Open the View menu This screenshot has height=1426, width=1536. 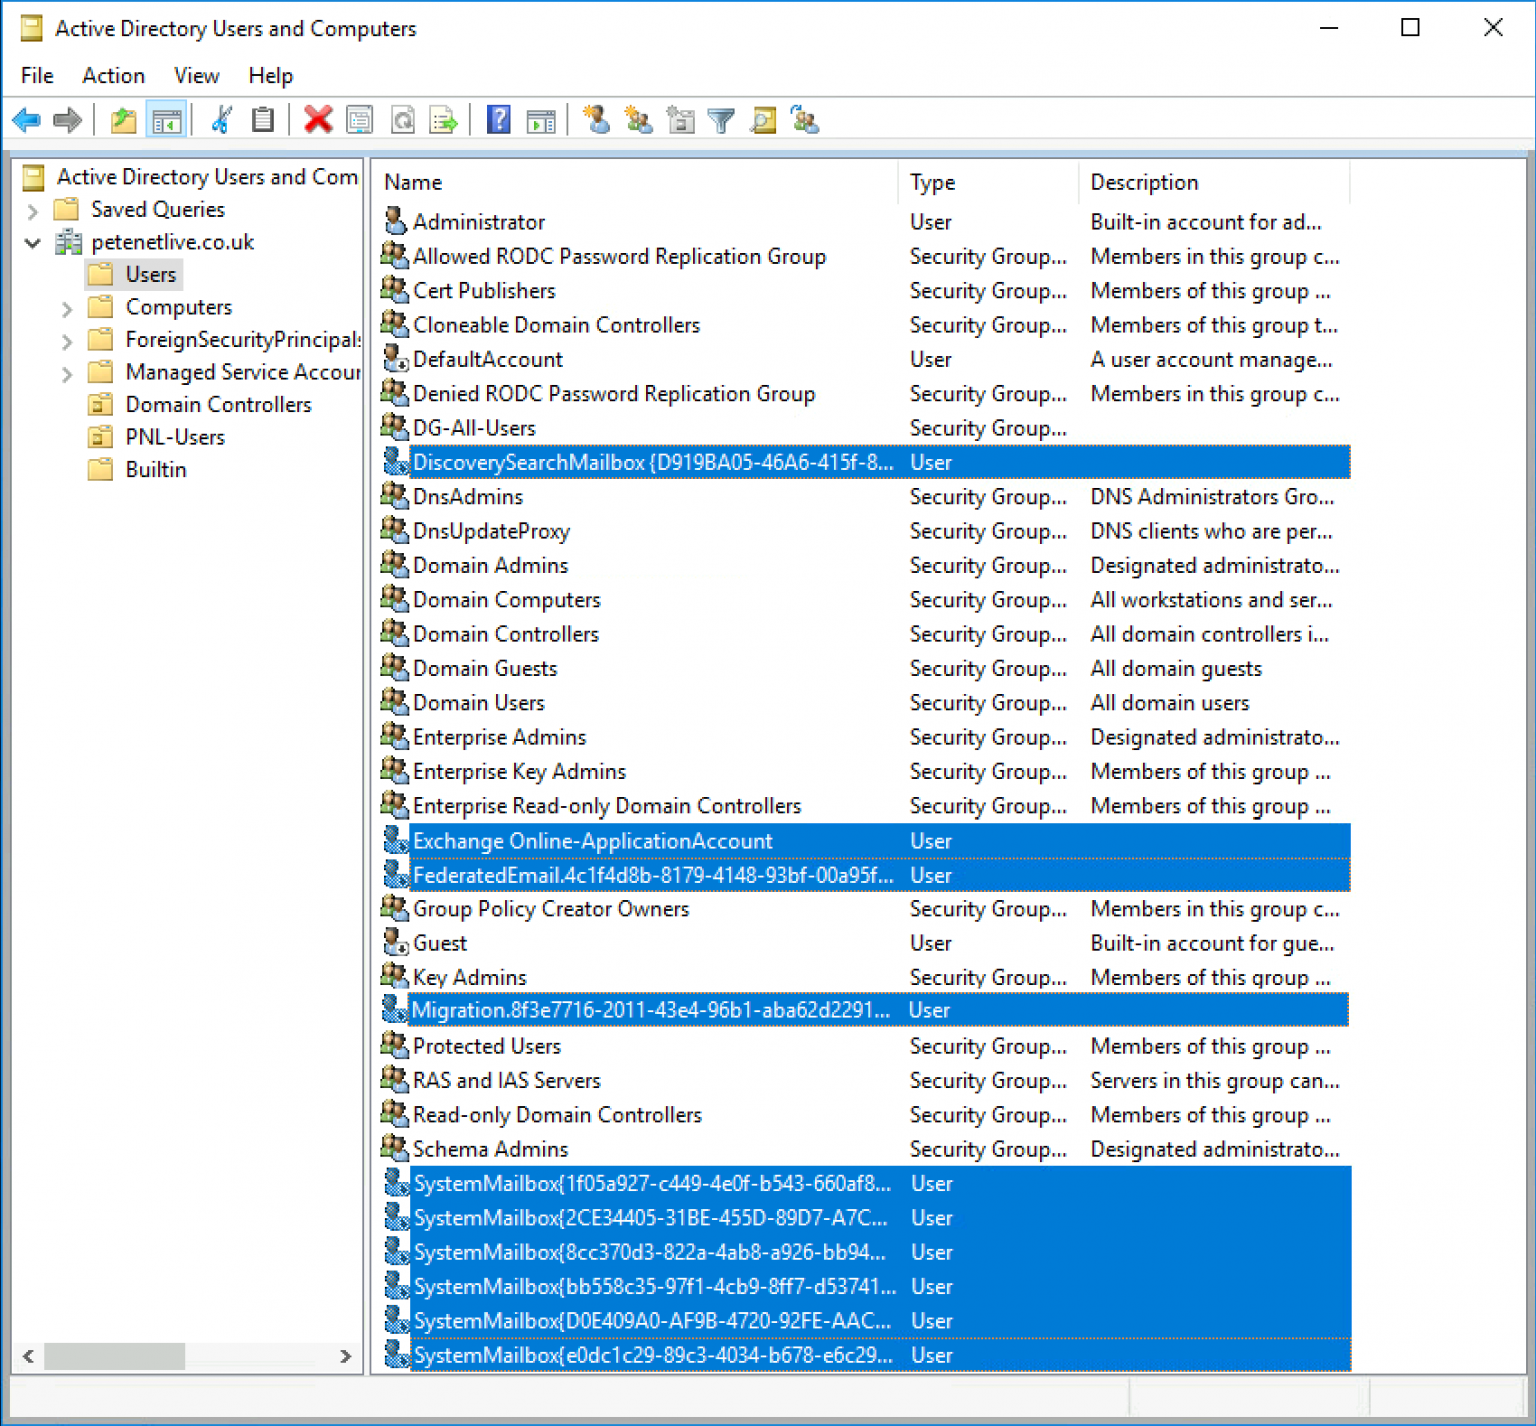click(196, 76)
